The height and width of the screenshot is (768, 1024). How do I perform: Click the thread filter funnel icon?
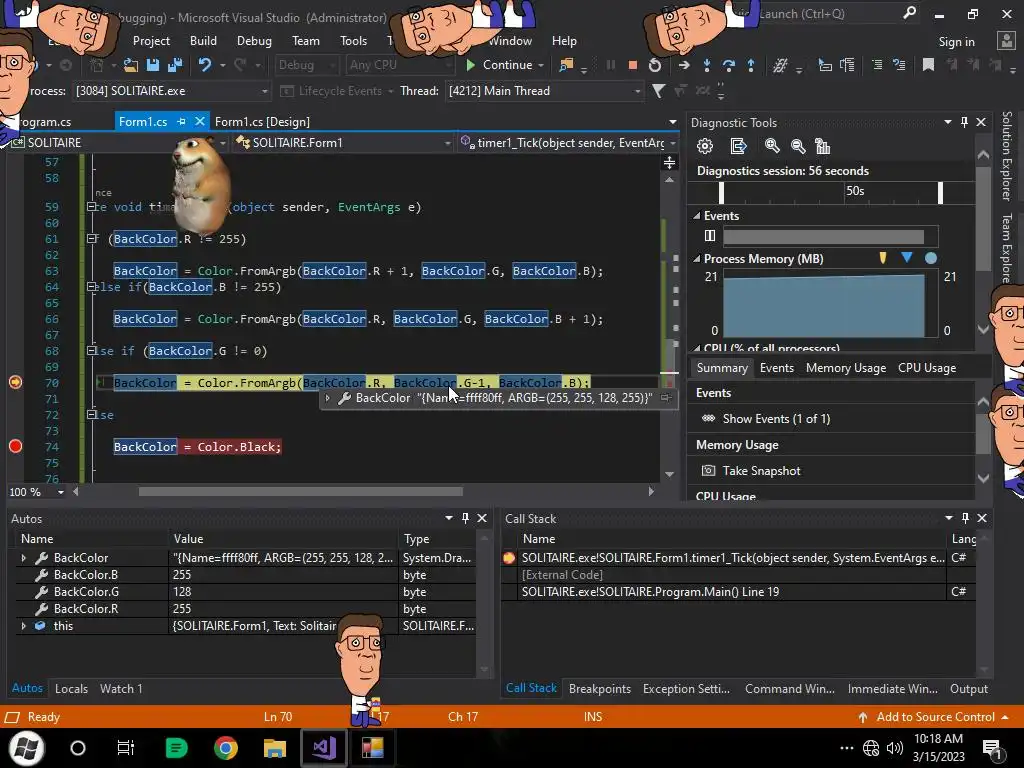(x=658, y=91)
